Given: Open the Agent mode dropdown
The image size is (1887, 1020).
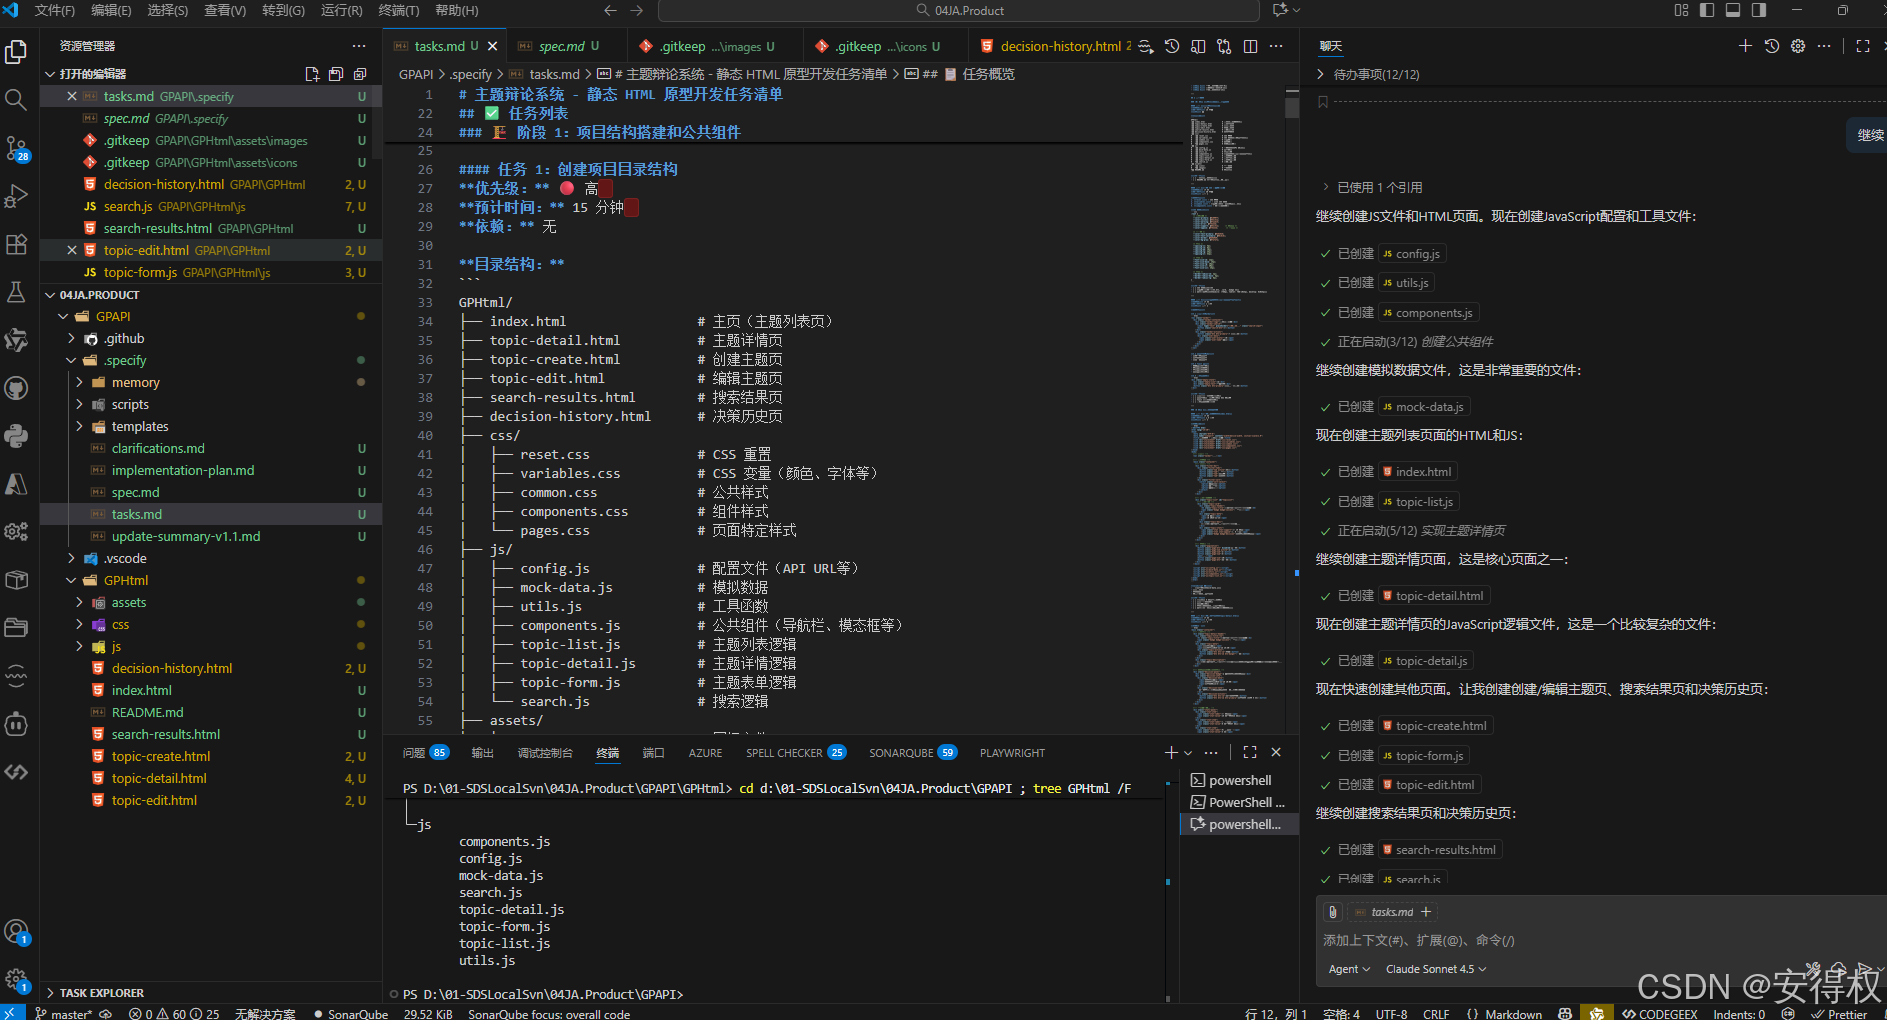Looking at the screenshot, I should [x=1349, y=969].
